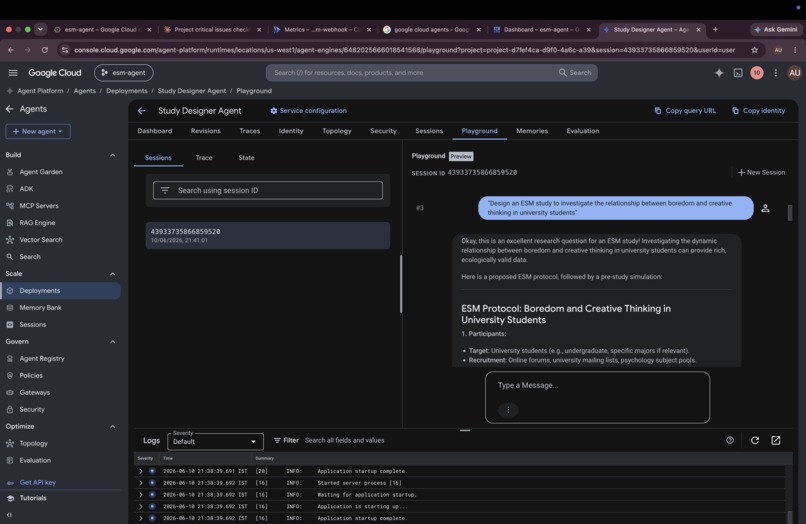This screenshot has width=806, height=524.
Task: Go back using arrow beside Study Designer Agent
Action: [x=141, y=111]
